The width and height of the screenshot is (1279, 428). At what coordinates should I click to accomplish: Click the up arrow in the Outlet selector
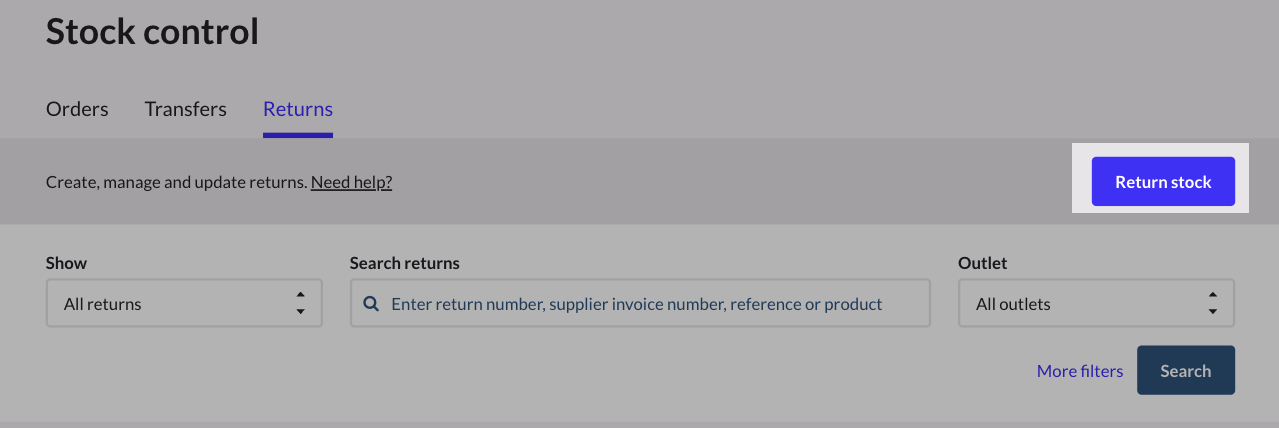click(1212, 296)
